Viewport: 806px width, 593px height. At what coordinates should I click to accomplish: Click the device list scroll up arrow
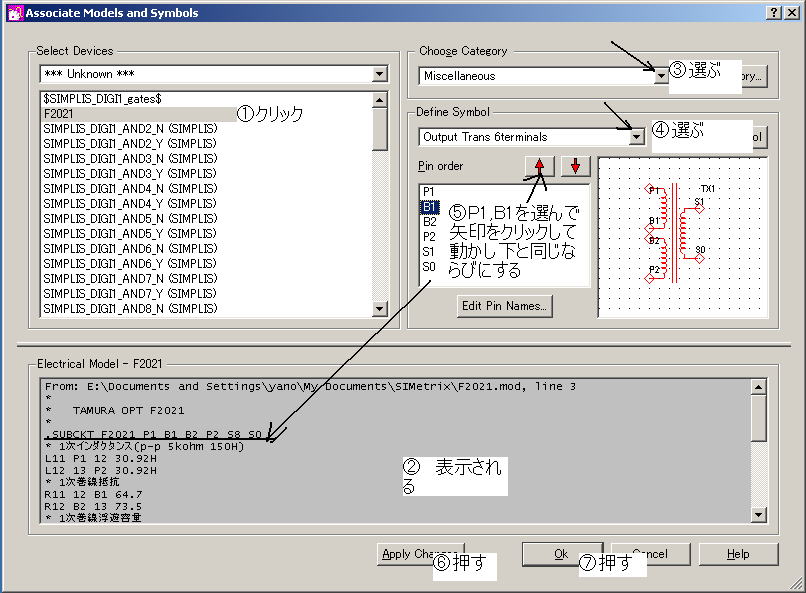click(x=379, y=100)
